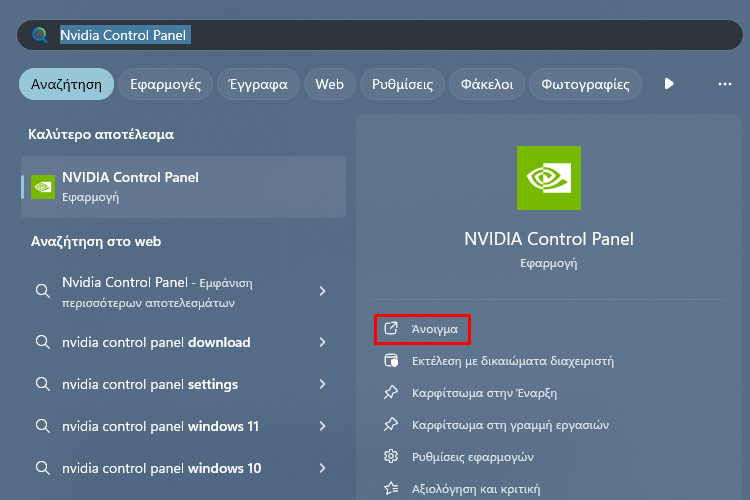Switch to the Φωτογραφίες filter tab

pos(585,84)
